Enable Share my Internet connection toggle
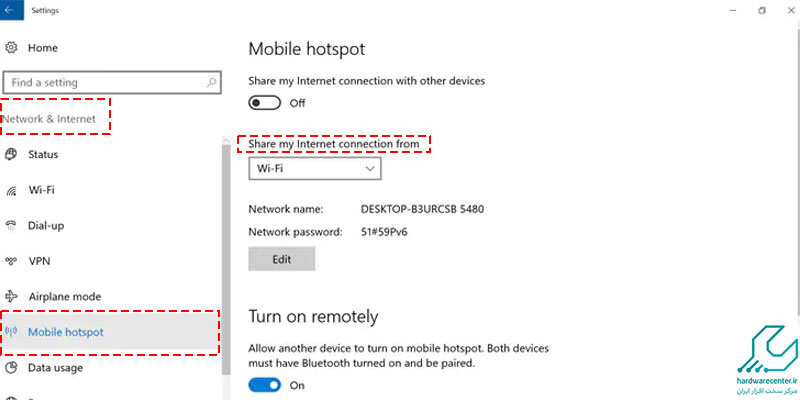The image size is (800, 400). (264, 102)
